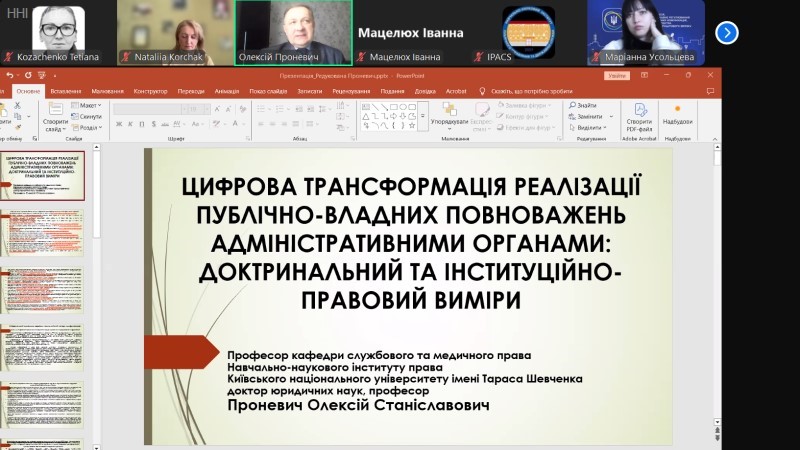Click Створити PDF-файл Acrobat icon

639,109
